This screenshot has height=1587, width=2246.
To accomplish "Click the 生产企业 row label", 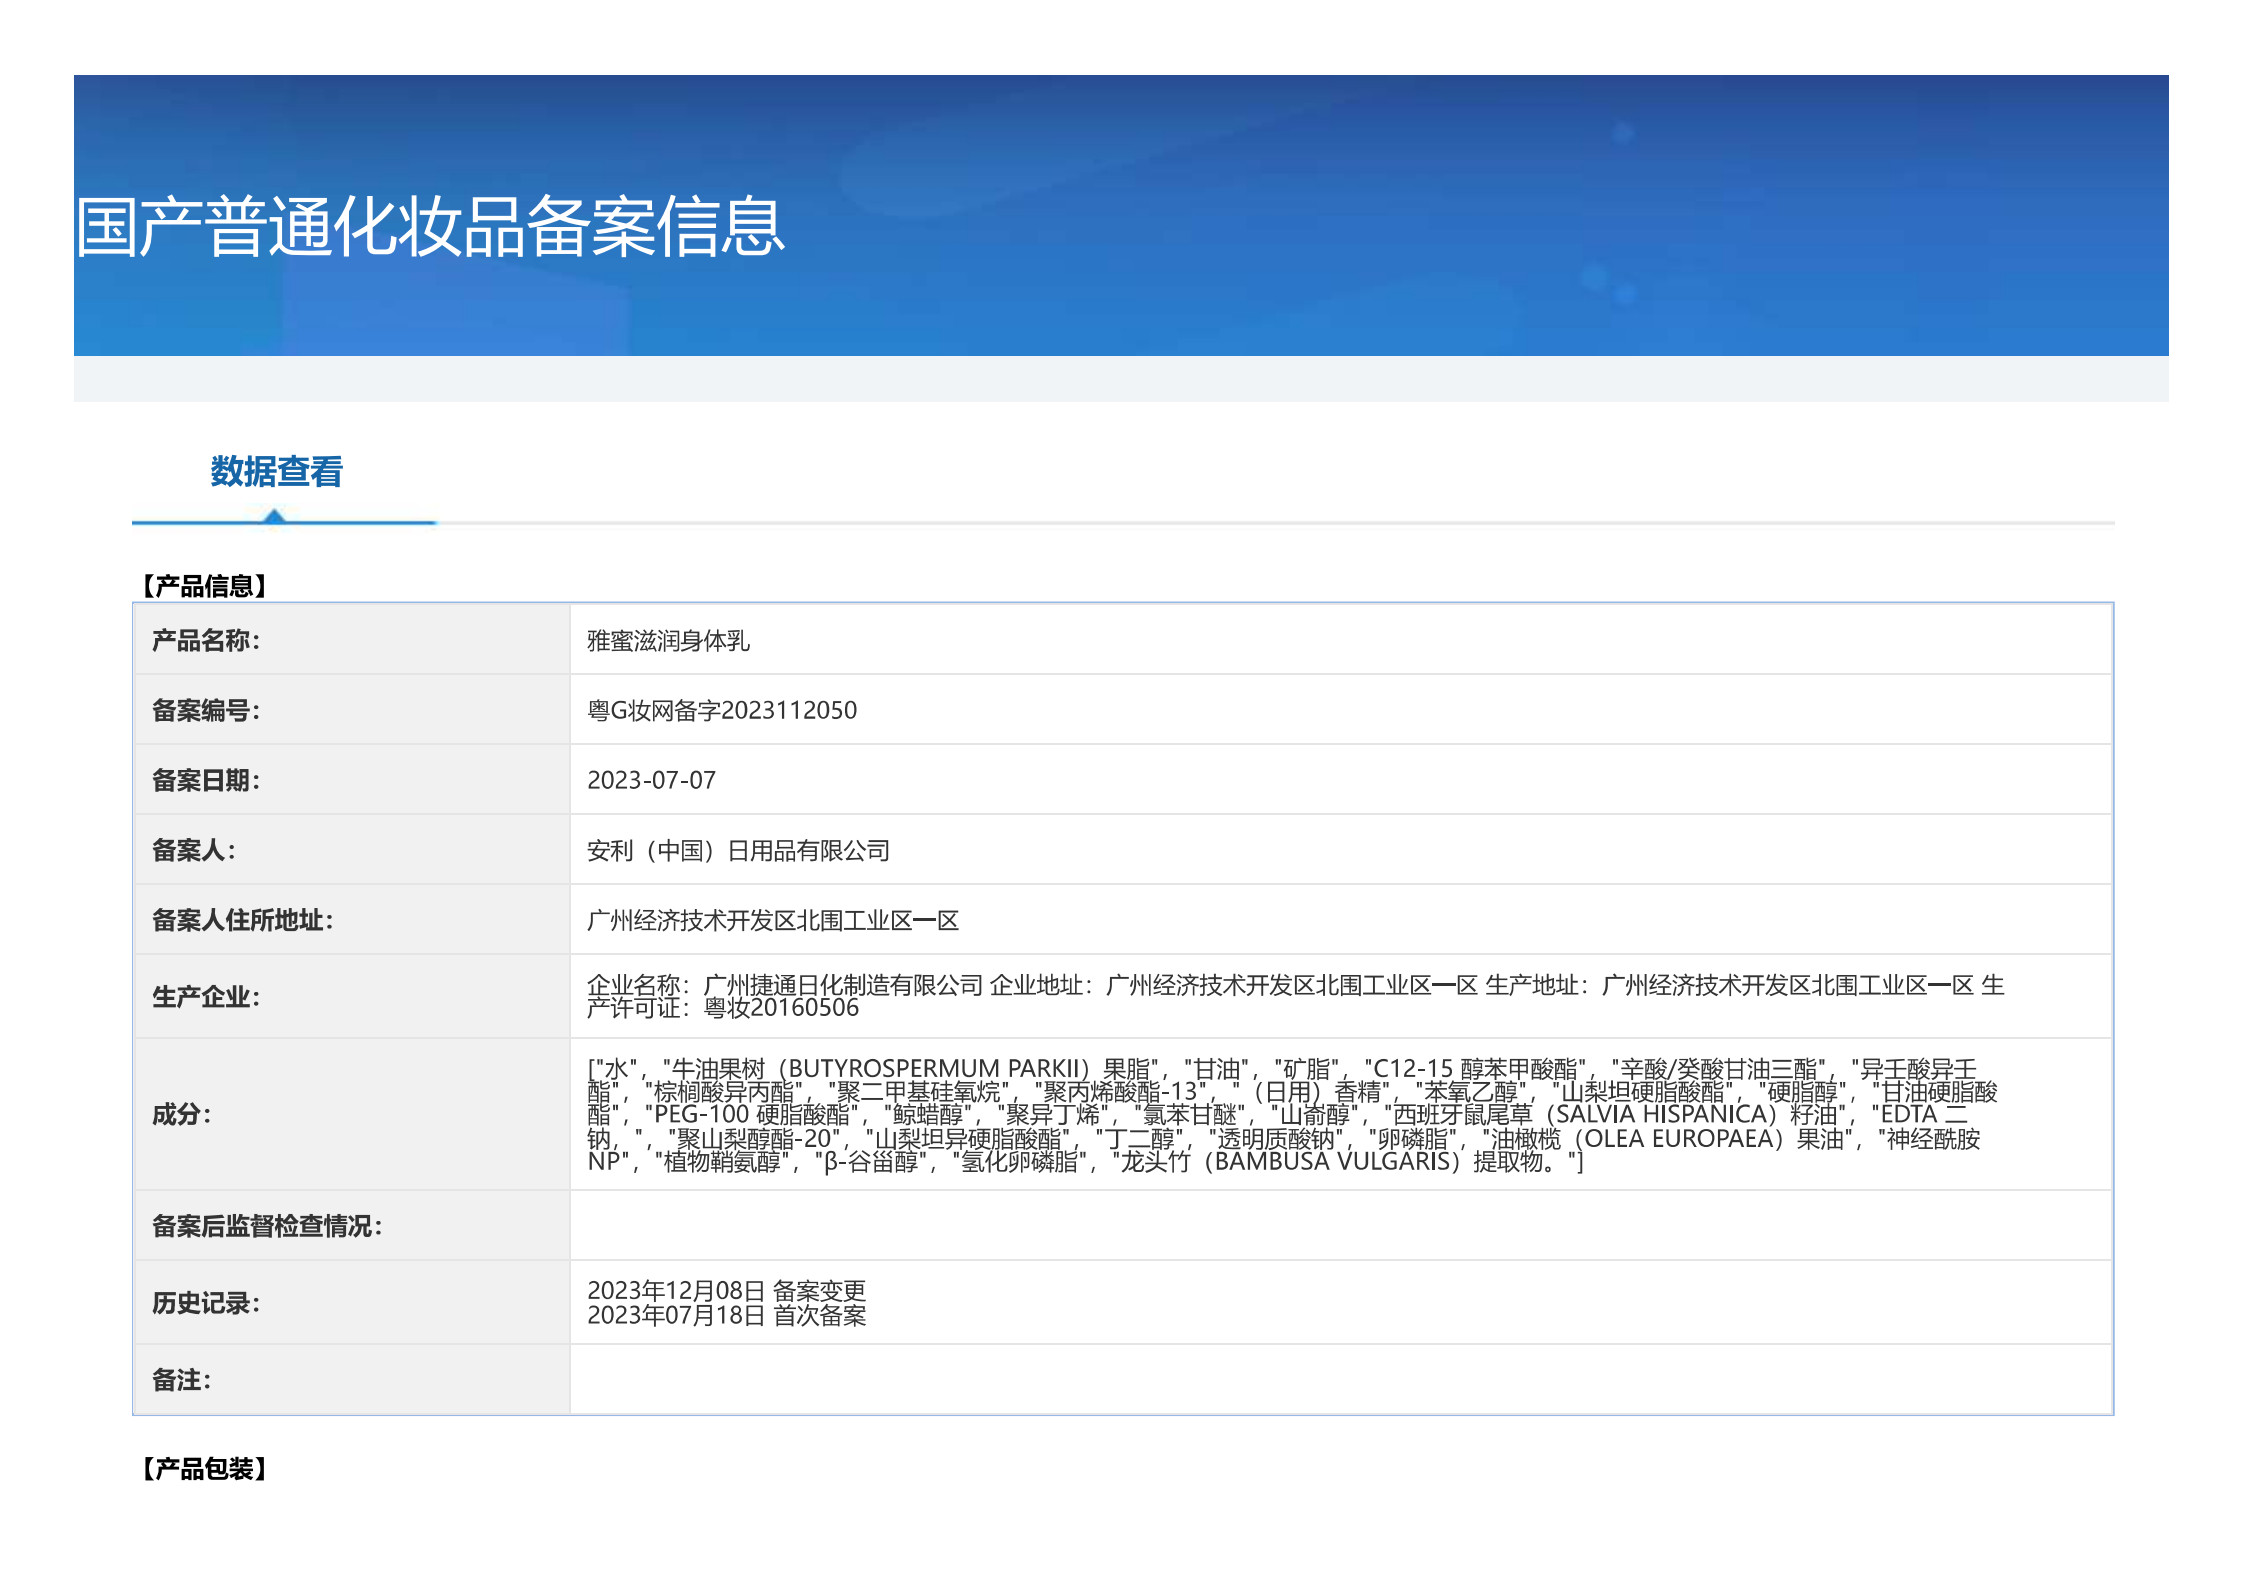I will coord(206,997).
